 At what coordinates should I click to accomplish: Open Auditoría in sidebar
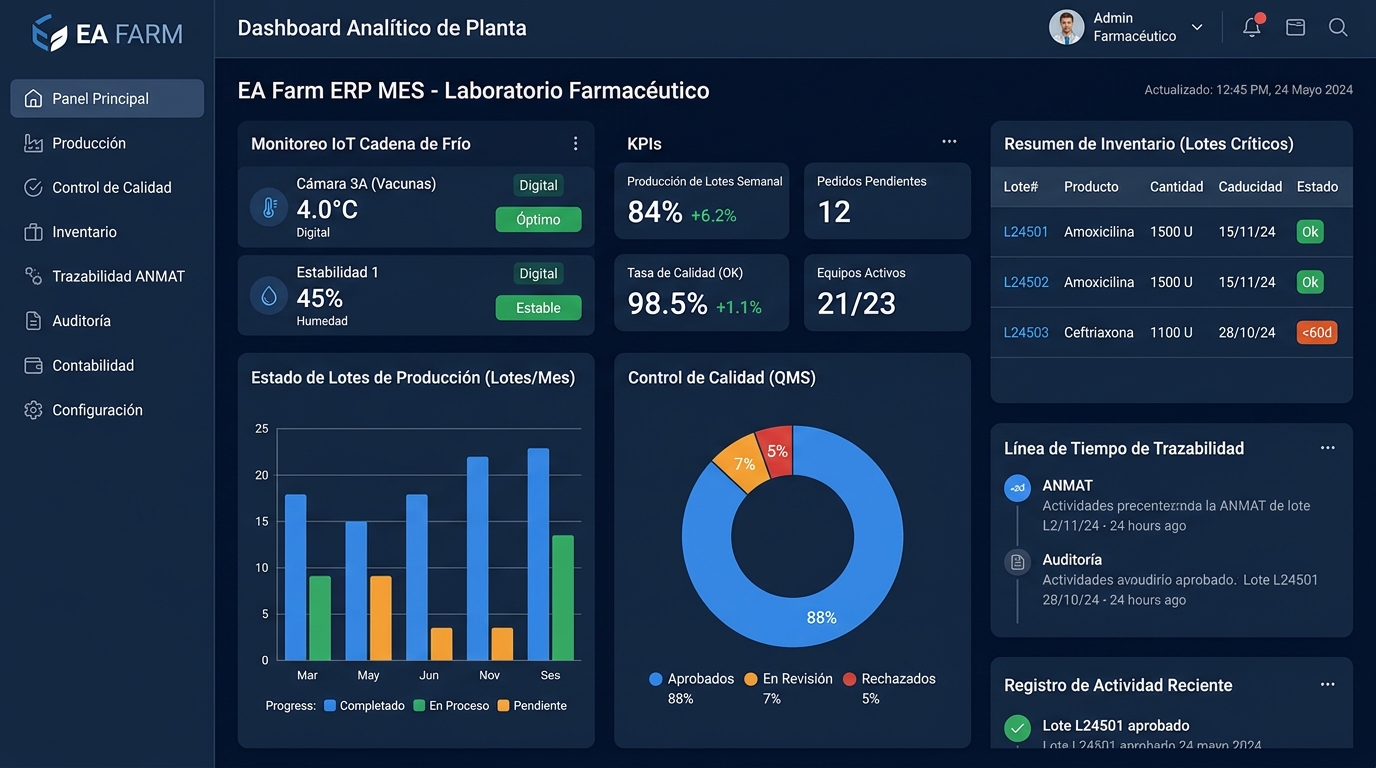tap(107, 321)
